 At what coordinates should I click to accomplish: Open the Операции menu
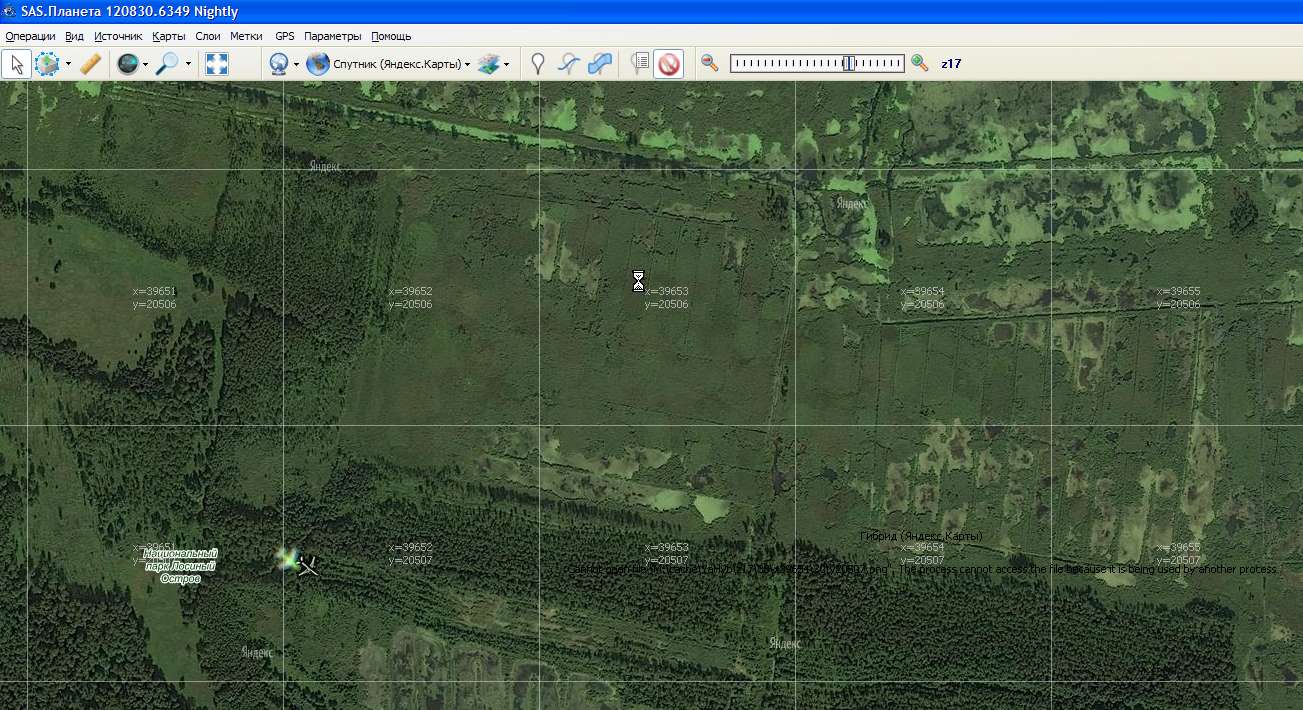point(30,36)
